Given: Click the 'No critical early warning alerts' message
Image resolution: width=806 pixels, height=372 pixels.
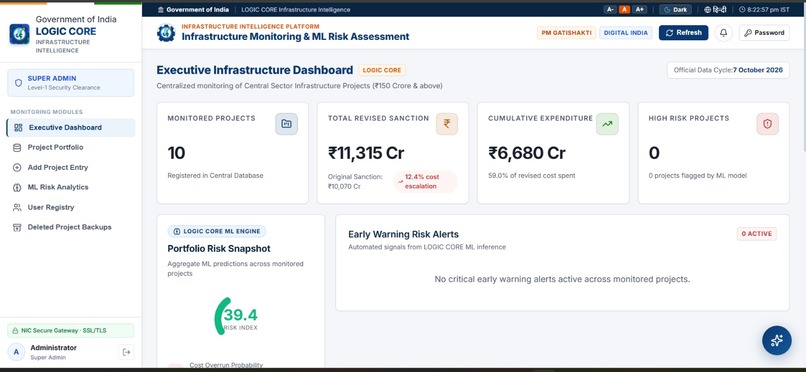Looking at the screenshot, I should pyautogui.click(x=562, y=280).
